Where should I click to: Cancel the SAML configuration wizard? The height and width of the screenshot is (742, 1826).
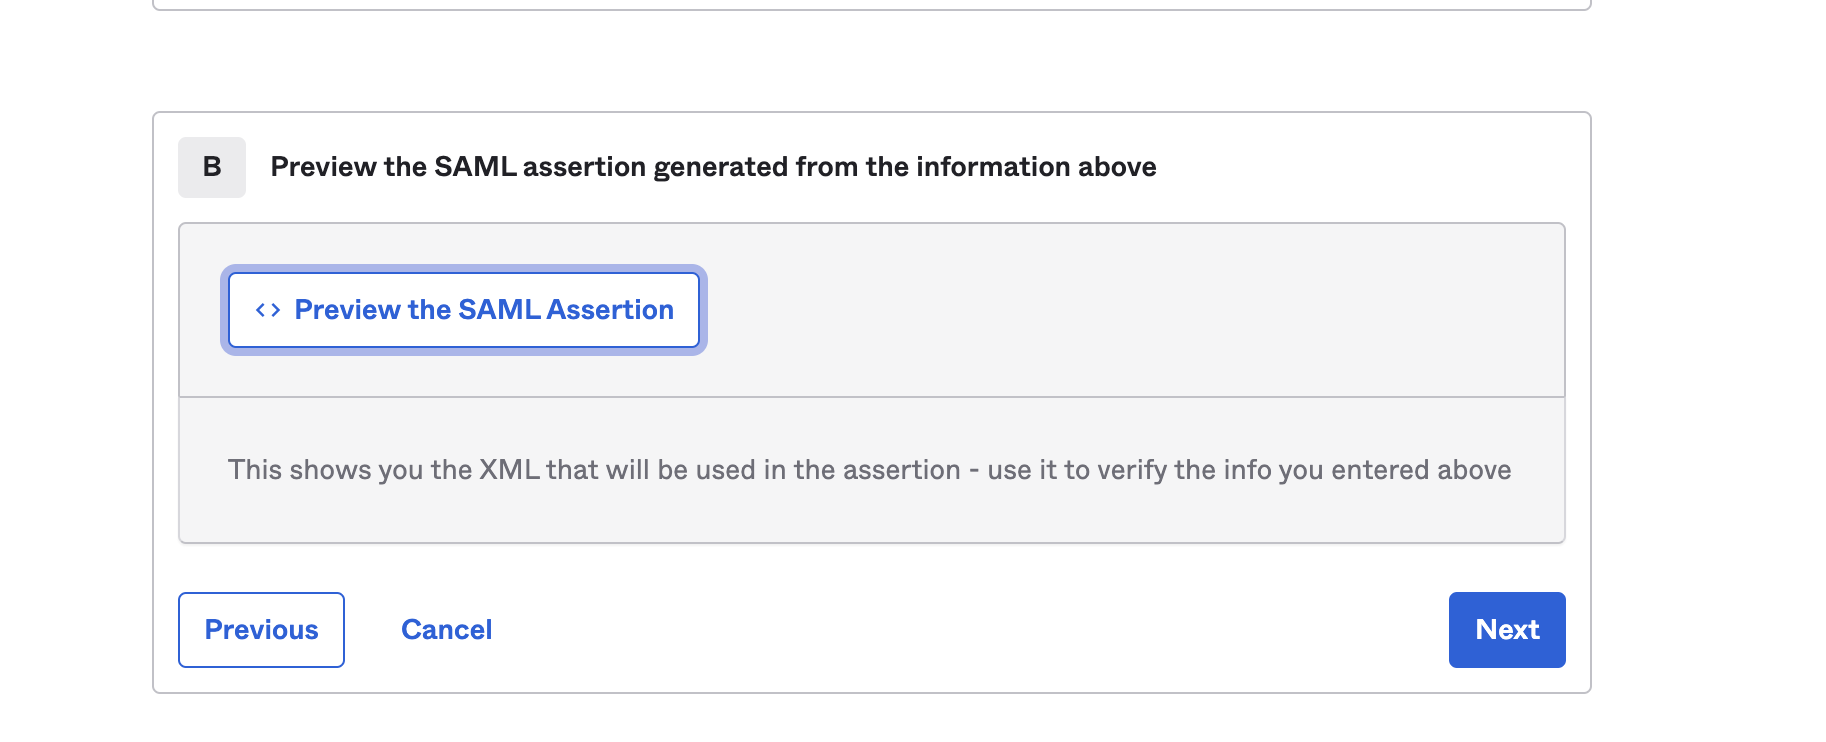point(446,630)
